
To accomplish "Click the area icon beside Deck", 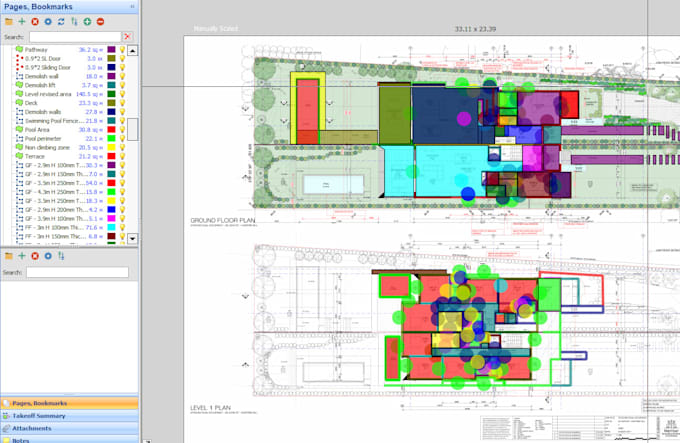I will pyautogui.click(x=20, y=103).
